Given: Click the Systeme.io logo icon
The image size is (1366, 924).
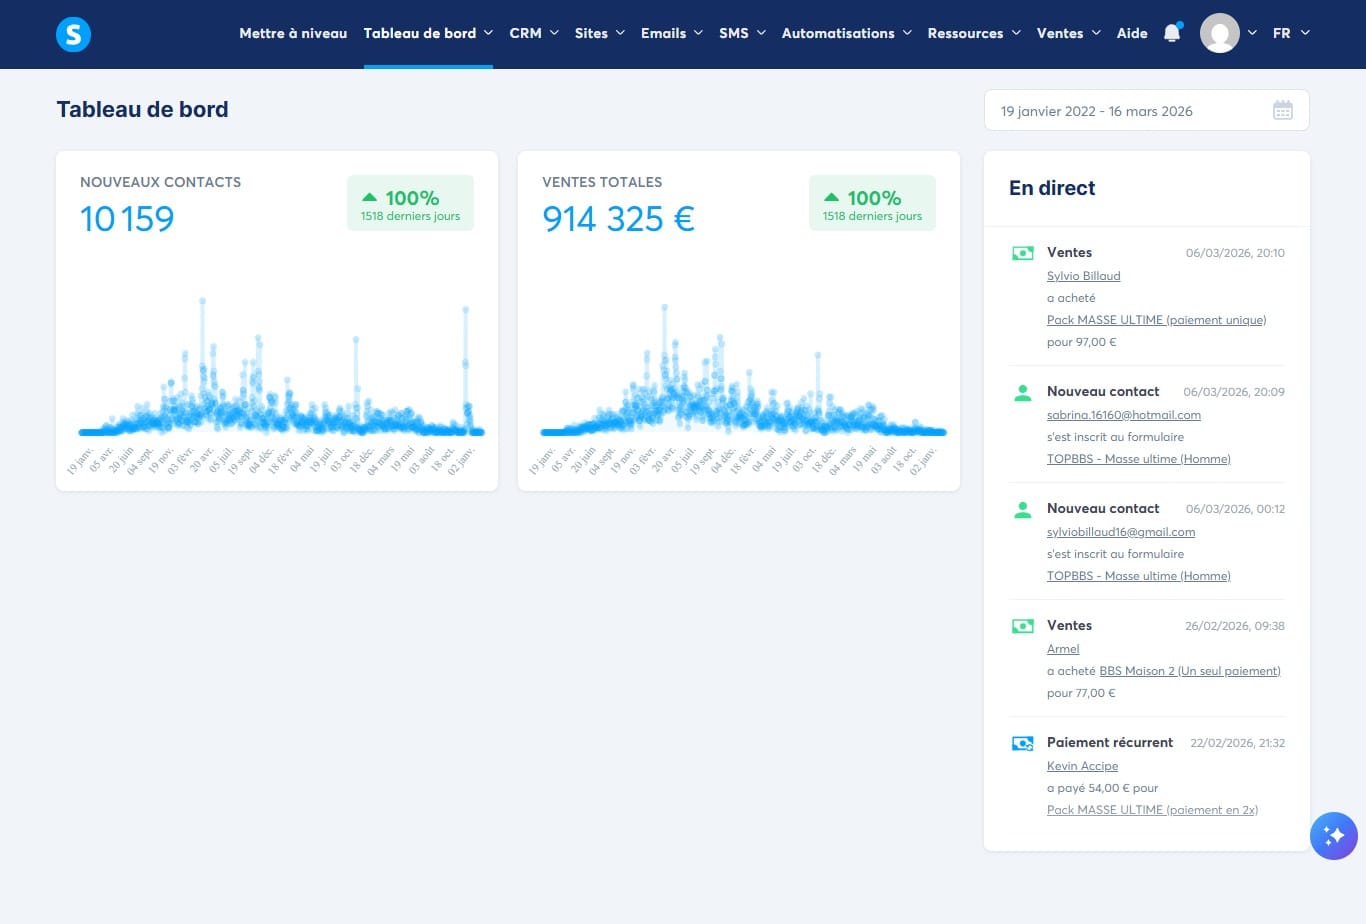Looking at the screenshot, I should (x=73, y=34).
